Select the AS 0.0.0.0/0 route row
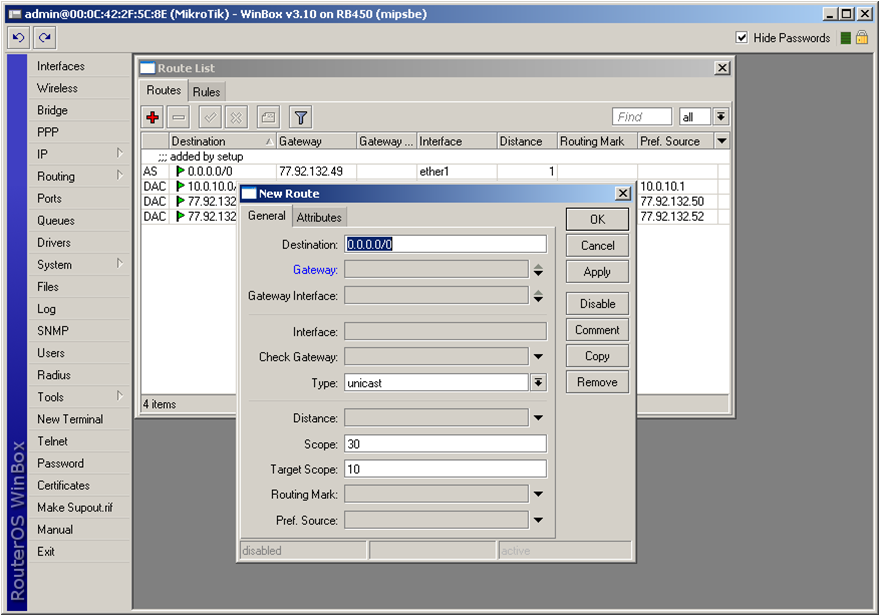The width and height of the screenshot is (880, 616). [x=436, y=171]
